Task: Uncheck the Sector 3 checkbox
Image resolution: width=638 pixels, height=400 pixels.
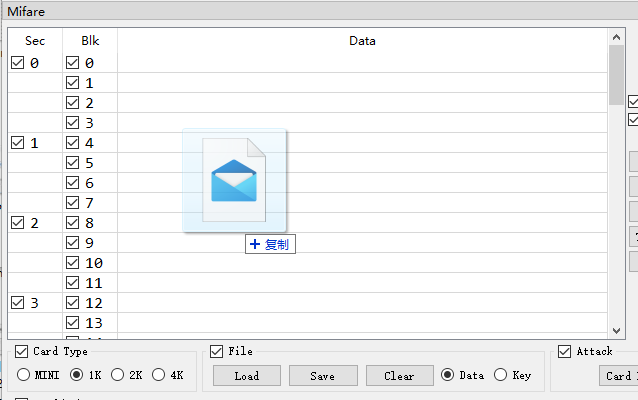Action: pos(17,302)
